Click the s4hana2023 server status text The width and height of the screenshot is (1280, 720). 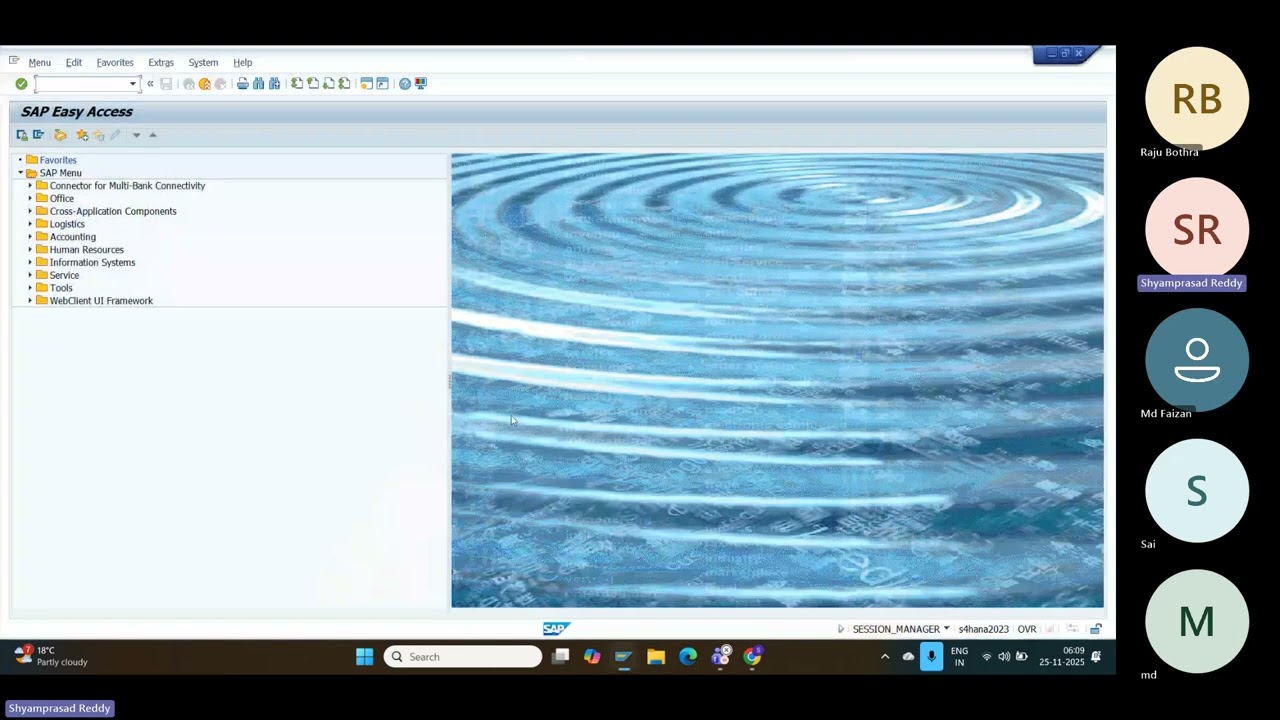click(983, 629)
